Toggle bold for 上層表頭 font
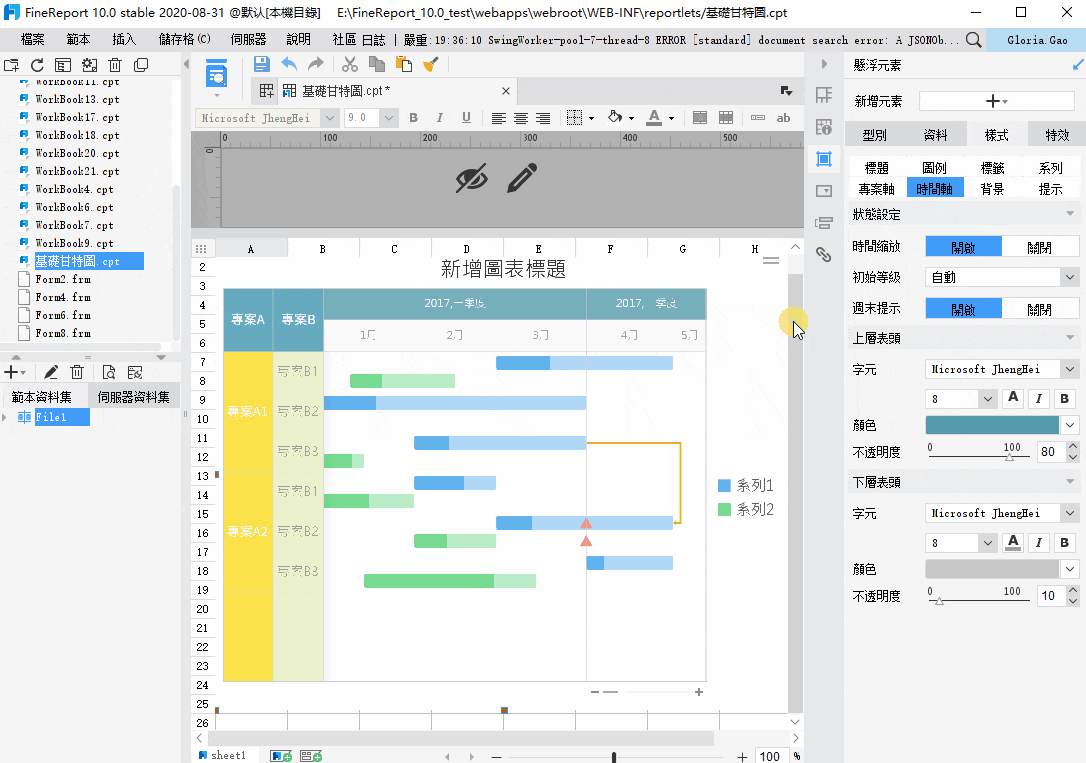Viewport: 1086px width, 763px height. (1065, 398)
